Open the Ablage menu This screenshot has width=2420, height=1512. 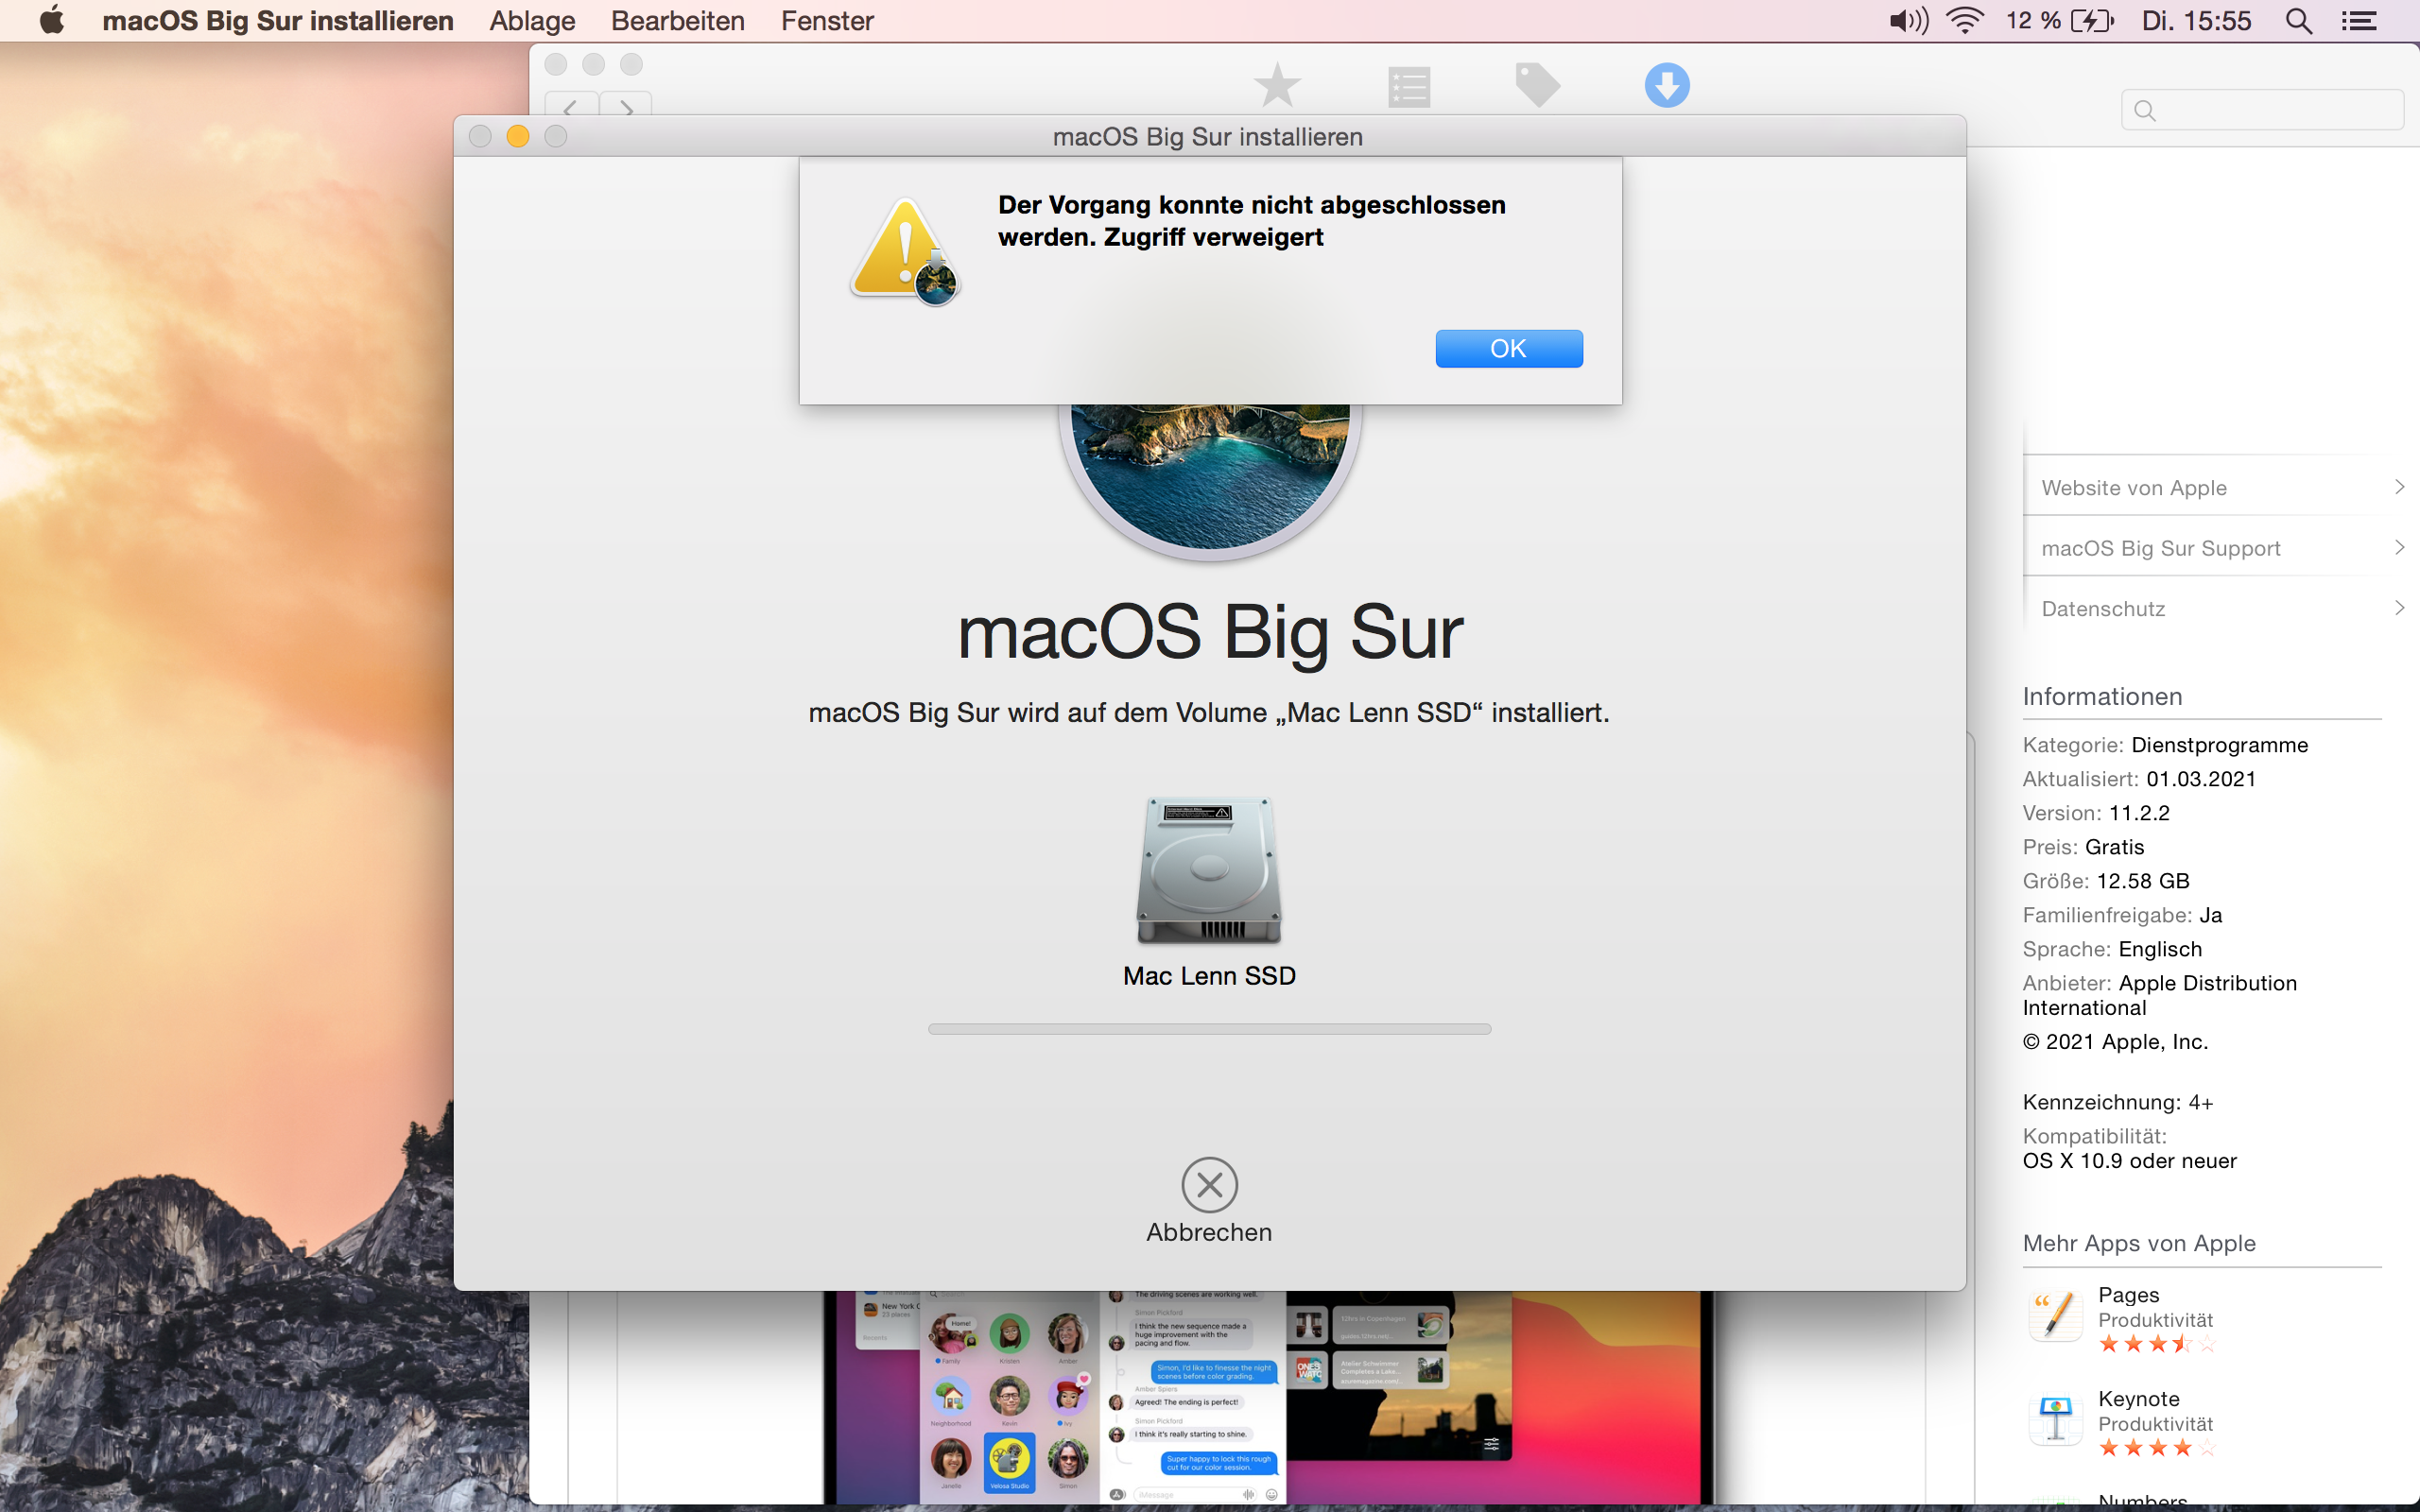[x=532, y=21]
